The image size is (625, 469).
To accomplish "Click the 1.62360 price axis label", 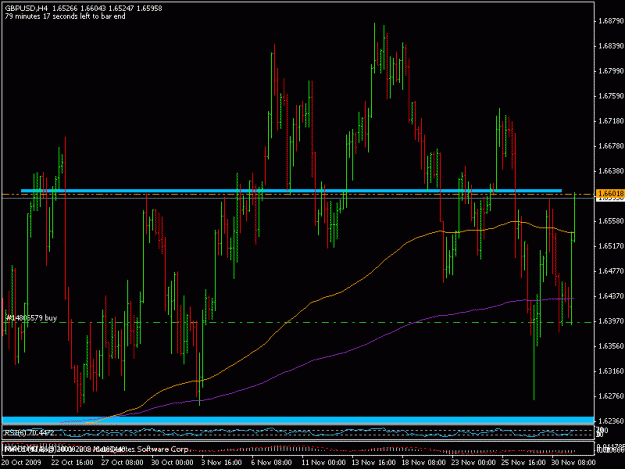I will click(x=611, y=421).
